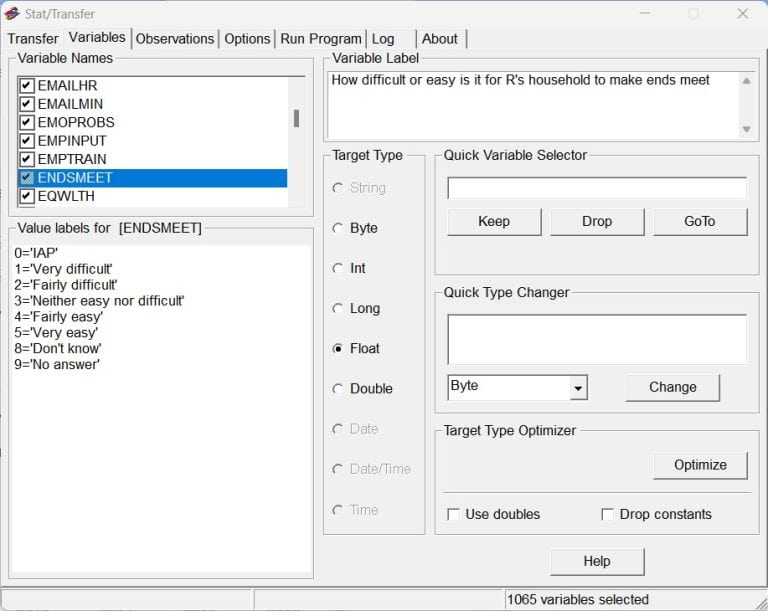
Task: Click the Stat/Transfer app icon in title bar
Action: 12,13
